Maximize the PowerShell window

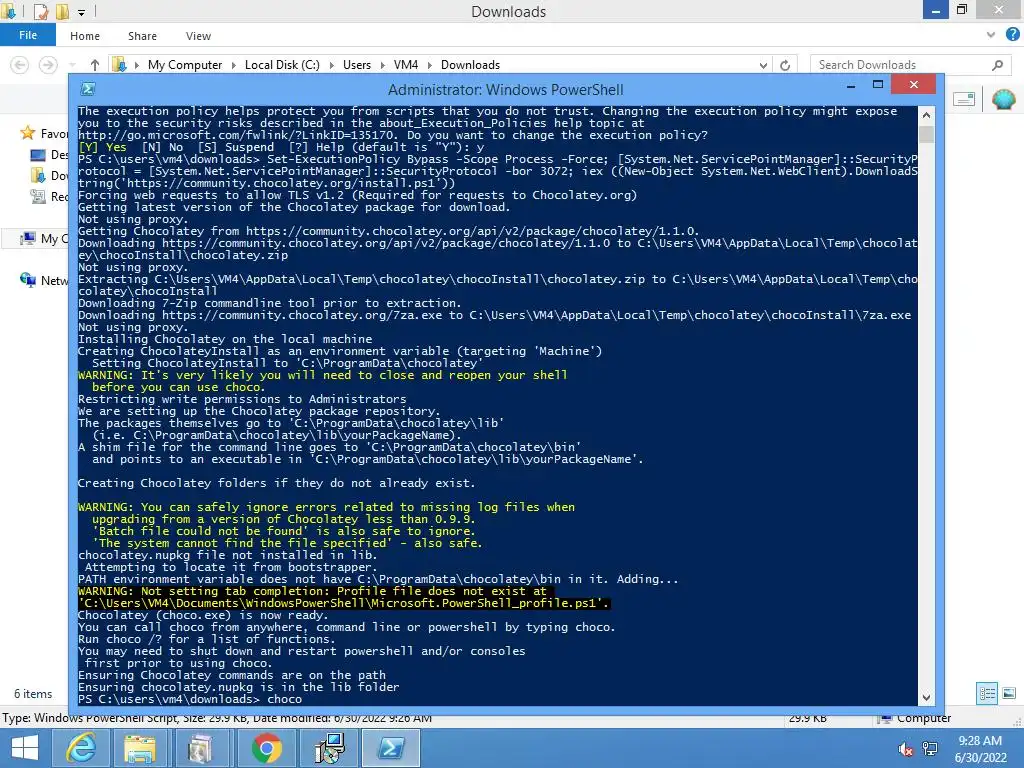pyautogui.click(x=878, y=84)
